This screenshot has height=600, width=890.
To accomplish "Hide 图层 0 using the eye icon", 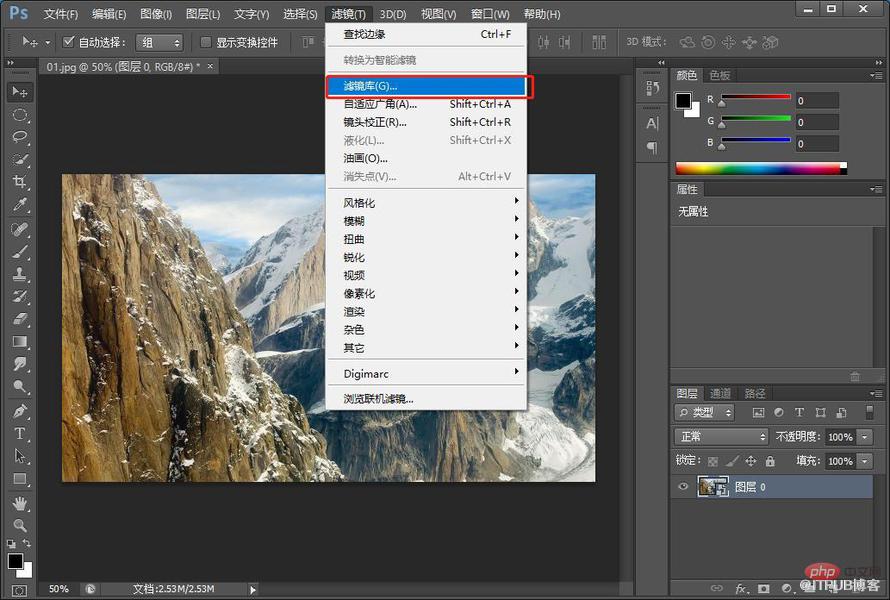I will [683, 486].
